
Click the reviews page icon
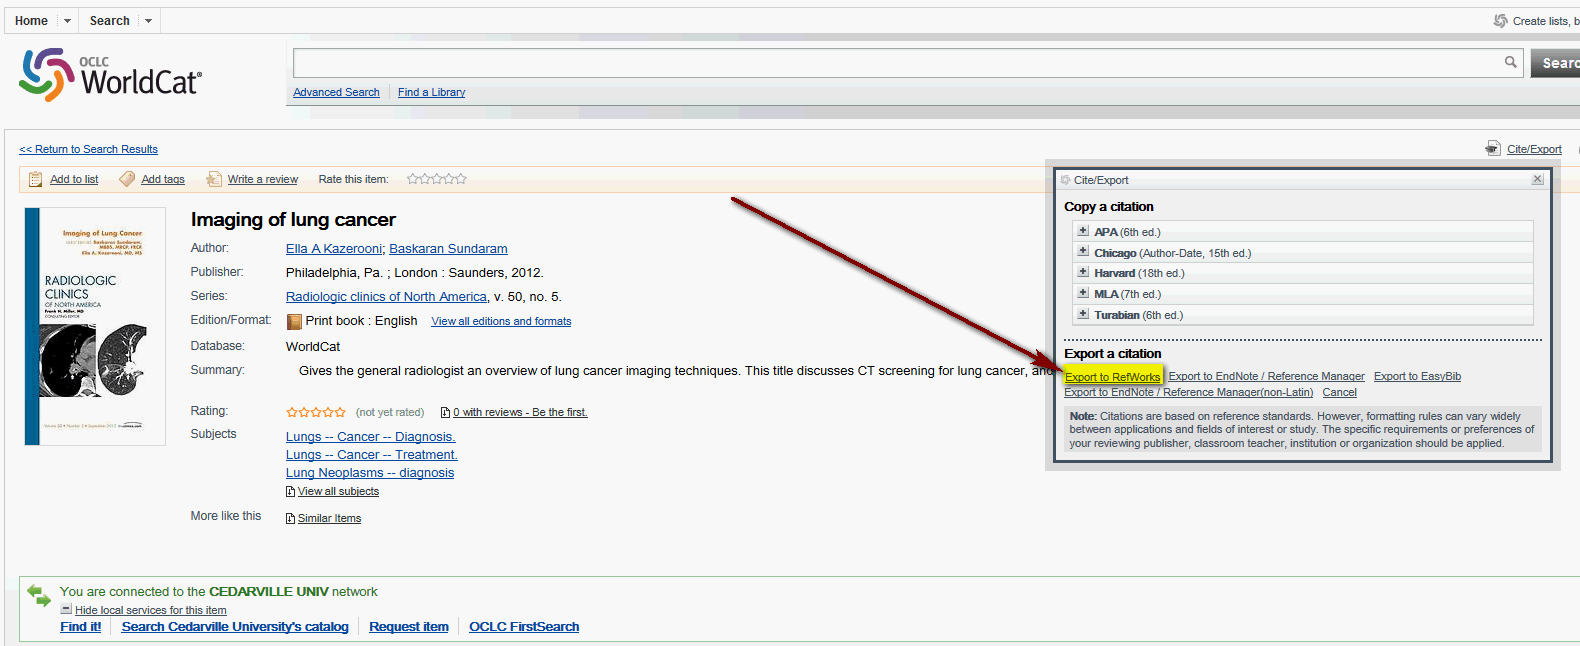446,412
